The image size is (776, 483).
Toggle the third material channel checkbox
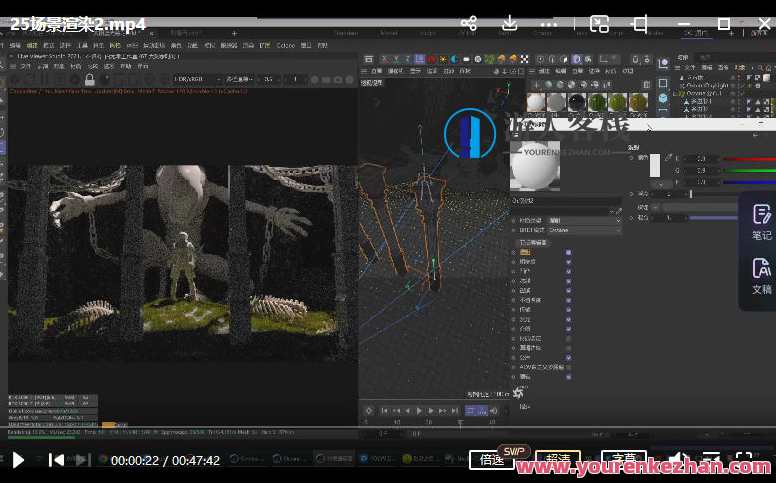(x=568, y=271)
